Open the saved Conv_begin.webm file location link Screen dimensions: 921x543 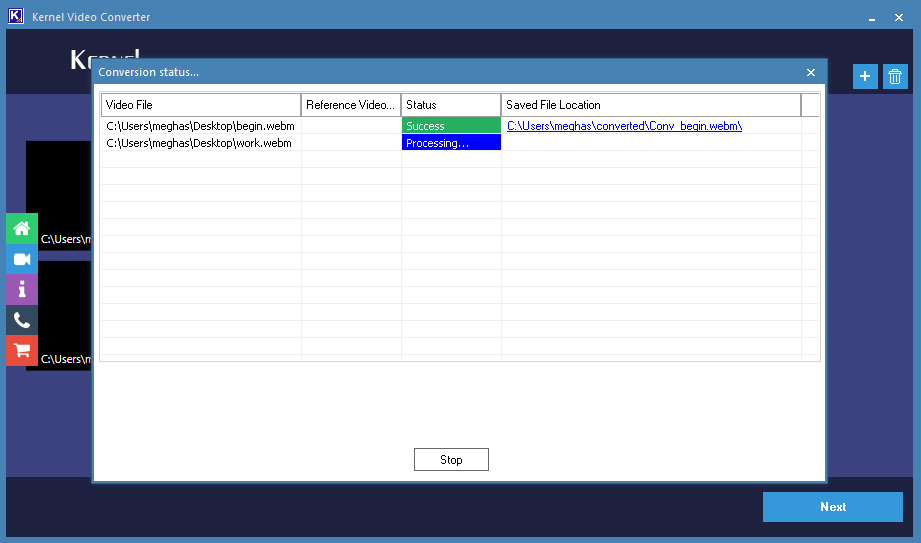tap(624, 126)
